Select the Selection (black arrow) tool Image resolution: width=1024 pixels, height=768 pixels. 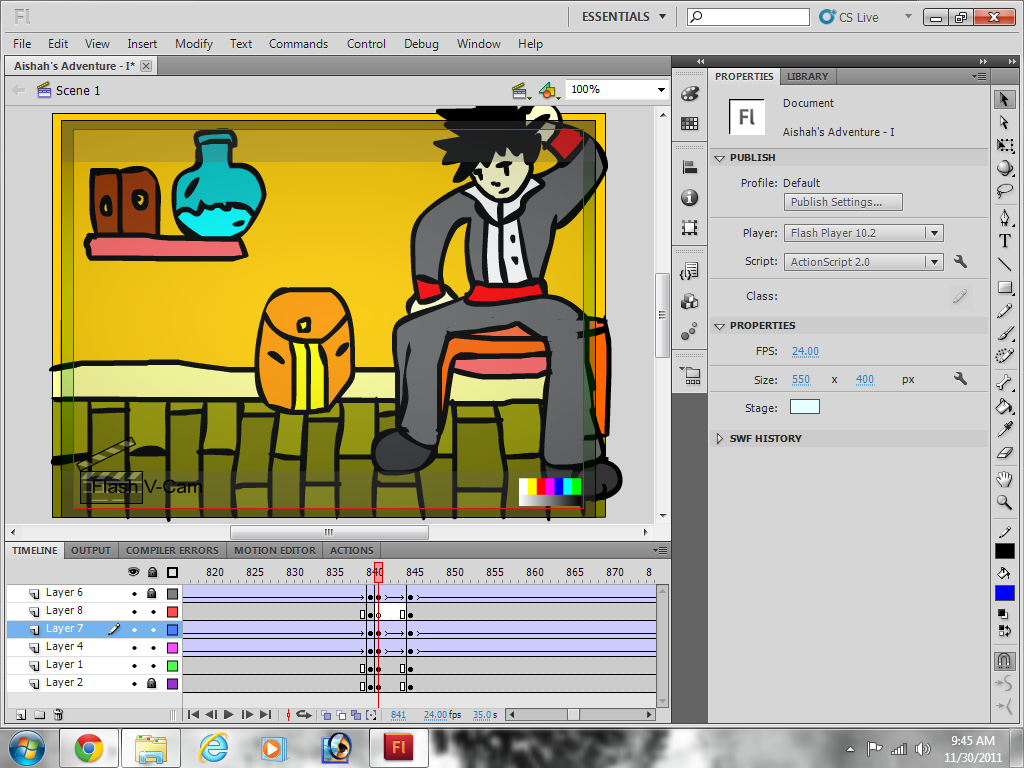1004,99
